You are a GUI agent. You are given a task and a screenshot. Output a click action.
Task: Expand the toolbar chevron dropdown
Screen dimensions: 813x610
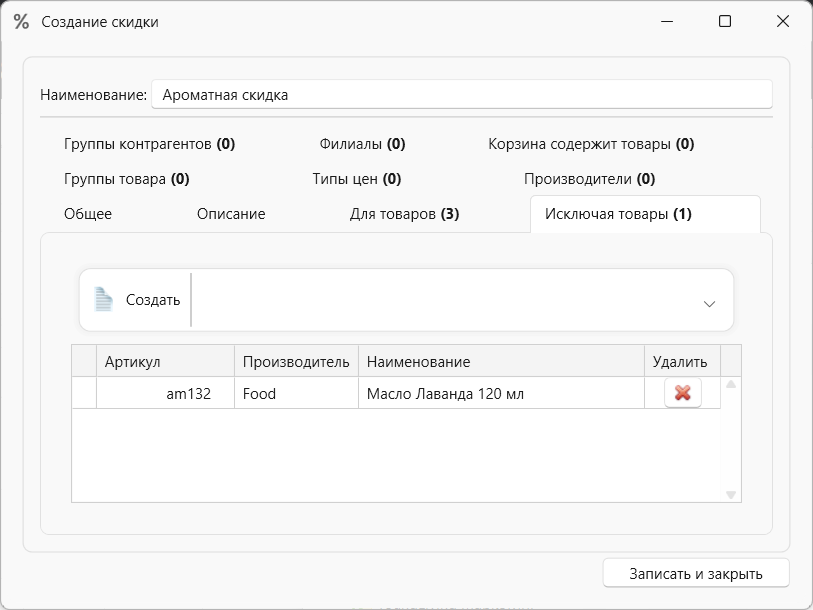point(709,304)
